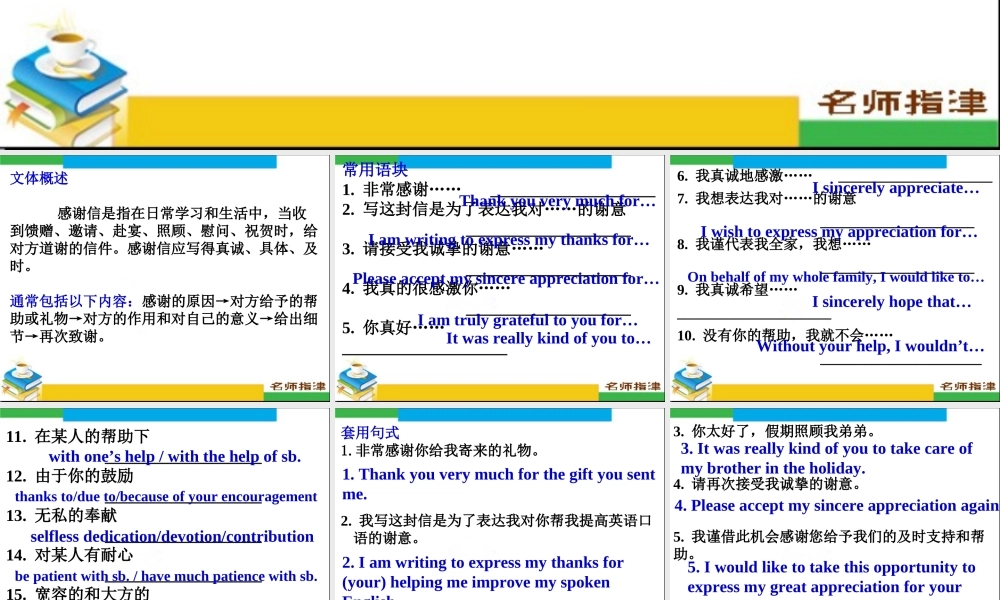The width and height of the screenshot is (1000, 600).
Task: Click the 名师指津 logo on the 常用语块 slide
Action: (633, 385)
